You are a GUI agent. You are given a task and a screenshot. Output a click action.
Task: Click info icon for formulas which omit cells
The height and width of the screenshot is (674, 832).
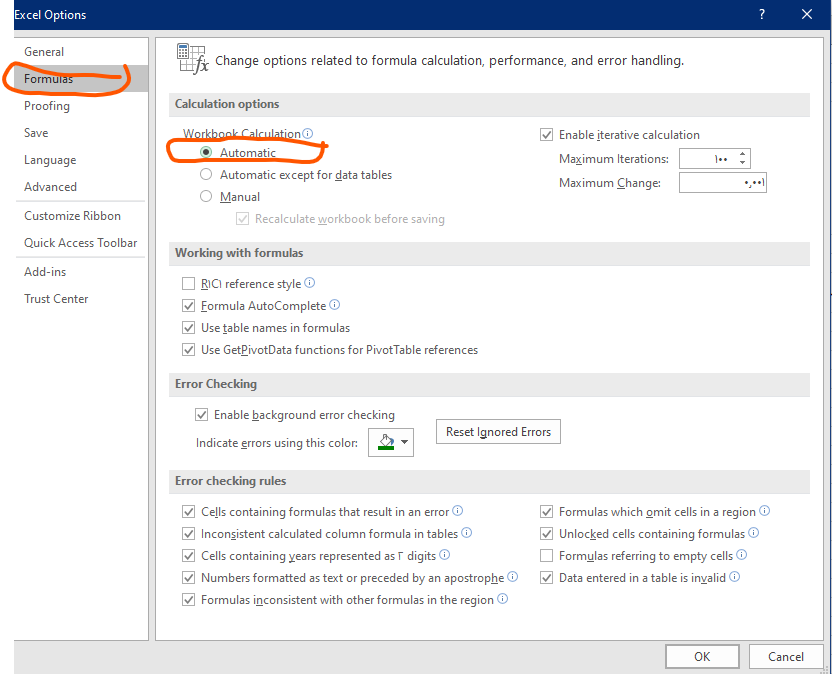765,511
